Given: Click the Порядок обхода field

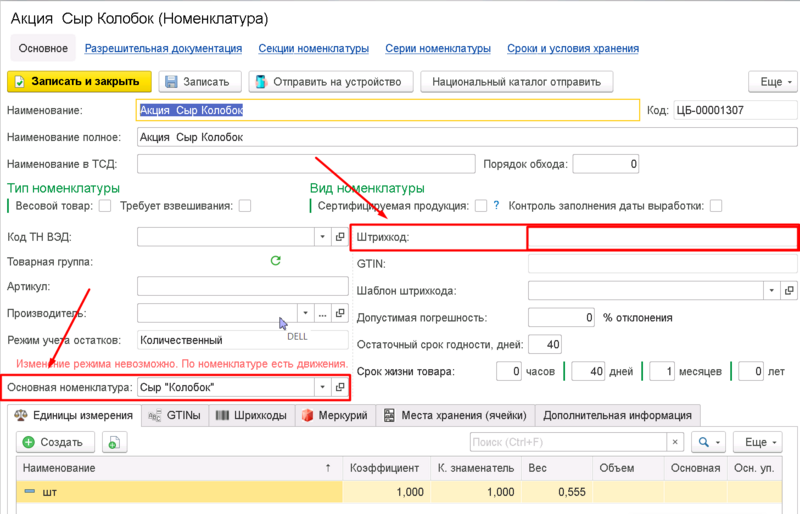Looking at the screenshot, I should pos(606,164).
